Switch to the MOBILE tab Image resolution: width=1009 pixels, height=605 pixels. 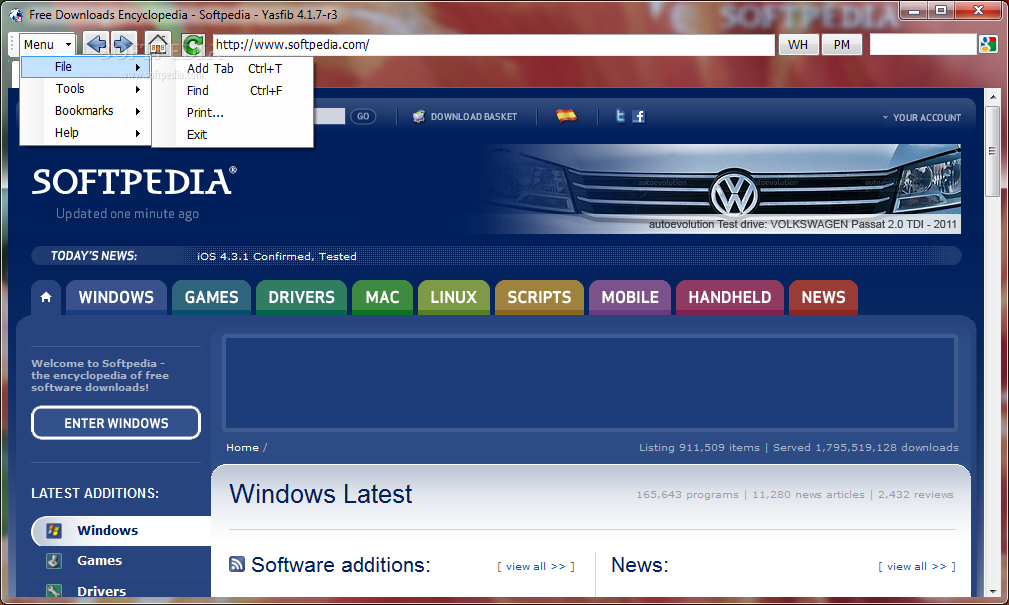(x=630, y=297)
